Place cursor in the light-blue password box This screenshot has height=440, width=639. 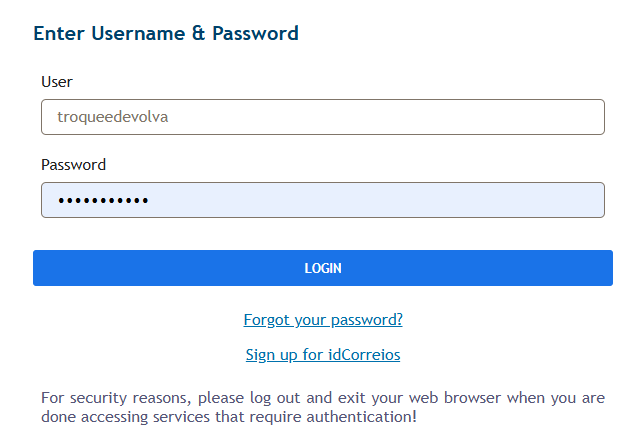coord(322,200)
